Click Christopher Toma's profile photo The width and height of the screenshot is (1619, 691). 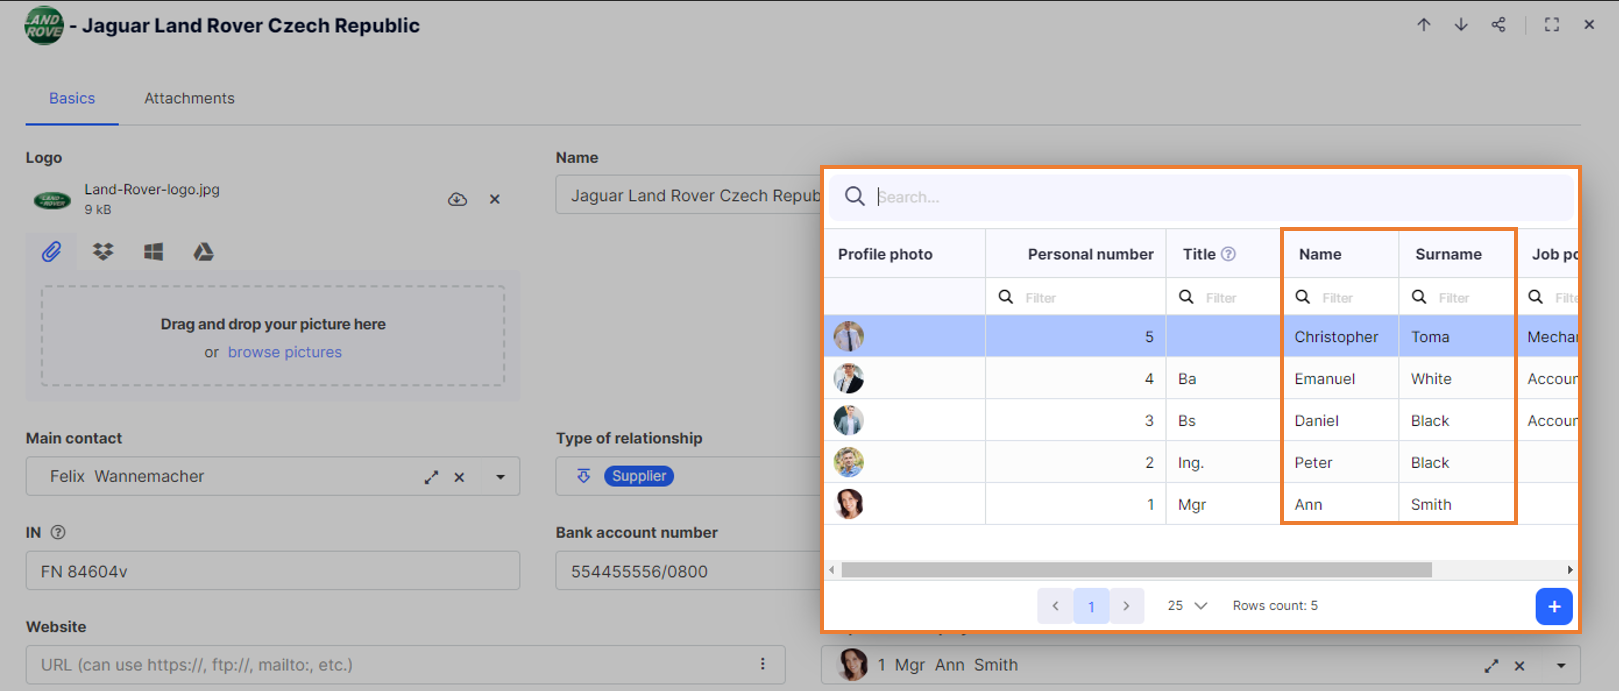coord(849,337)
